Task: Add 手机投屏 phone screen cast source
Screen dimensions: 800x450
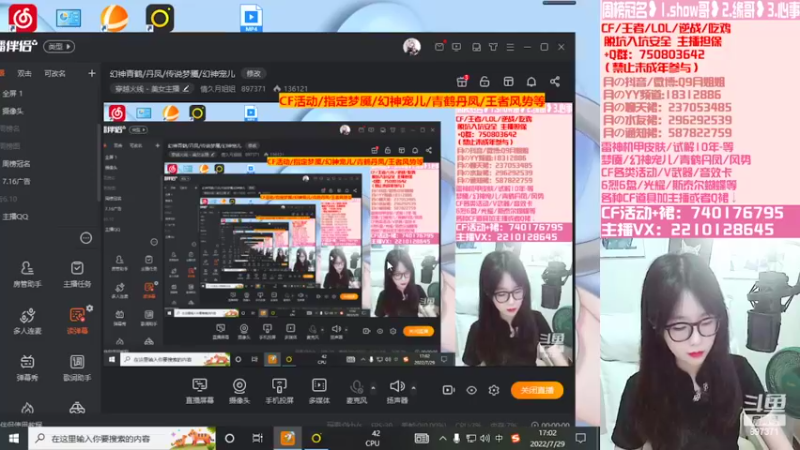Action: point(279,391)
